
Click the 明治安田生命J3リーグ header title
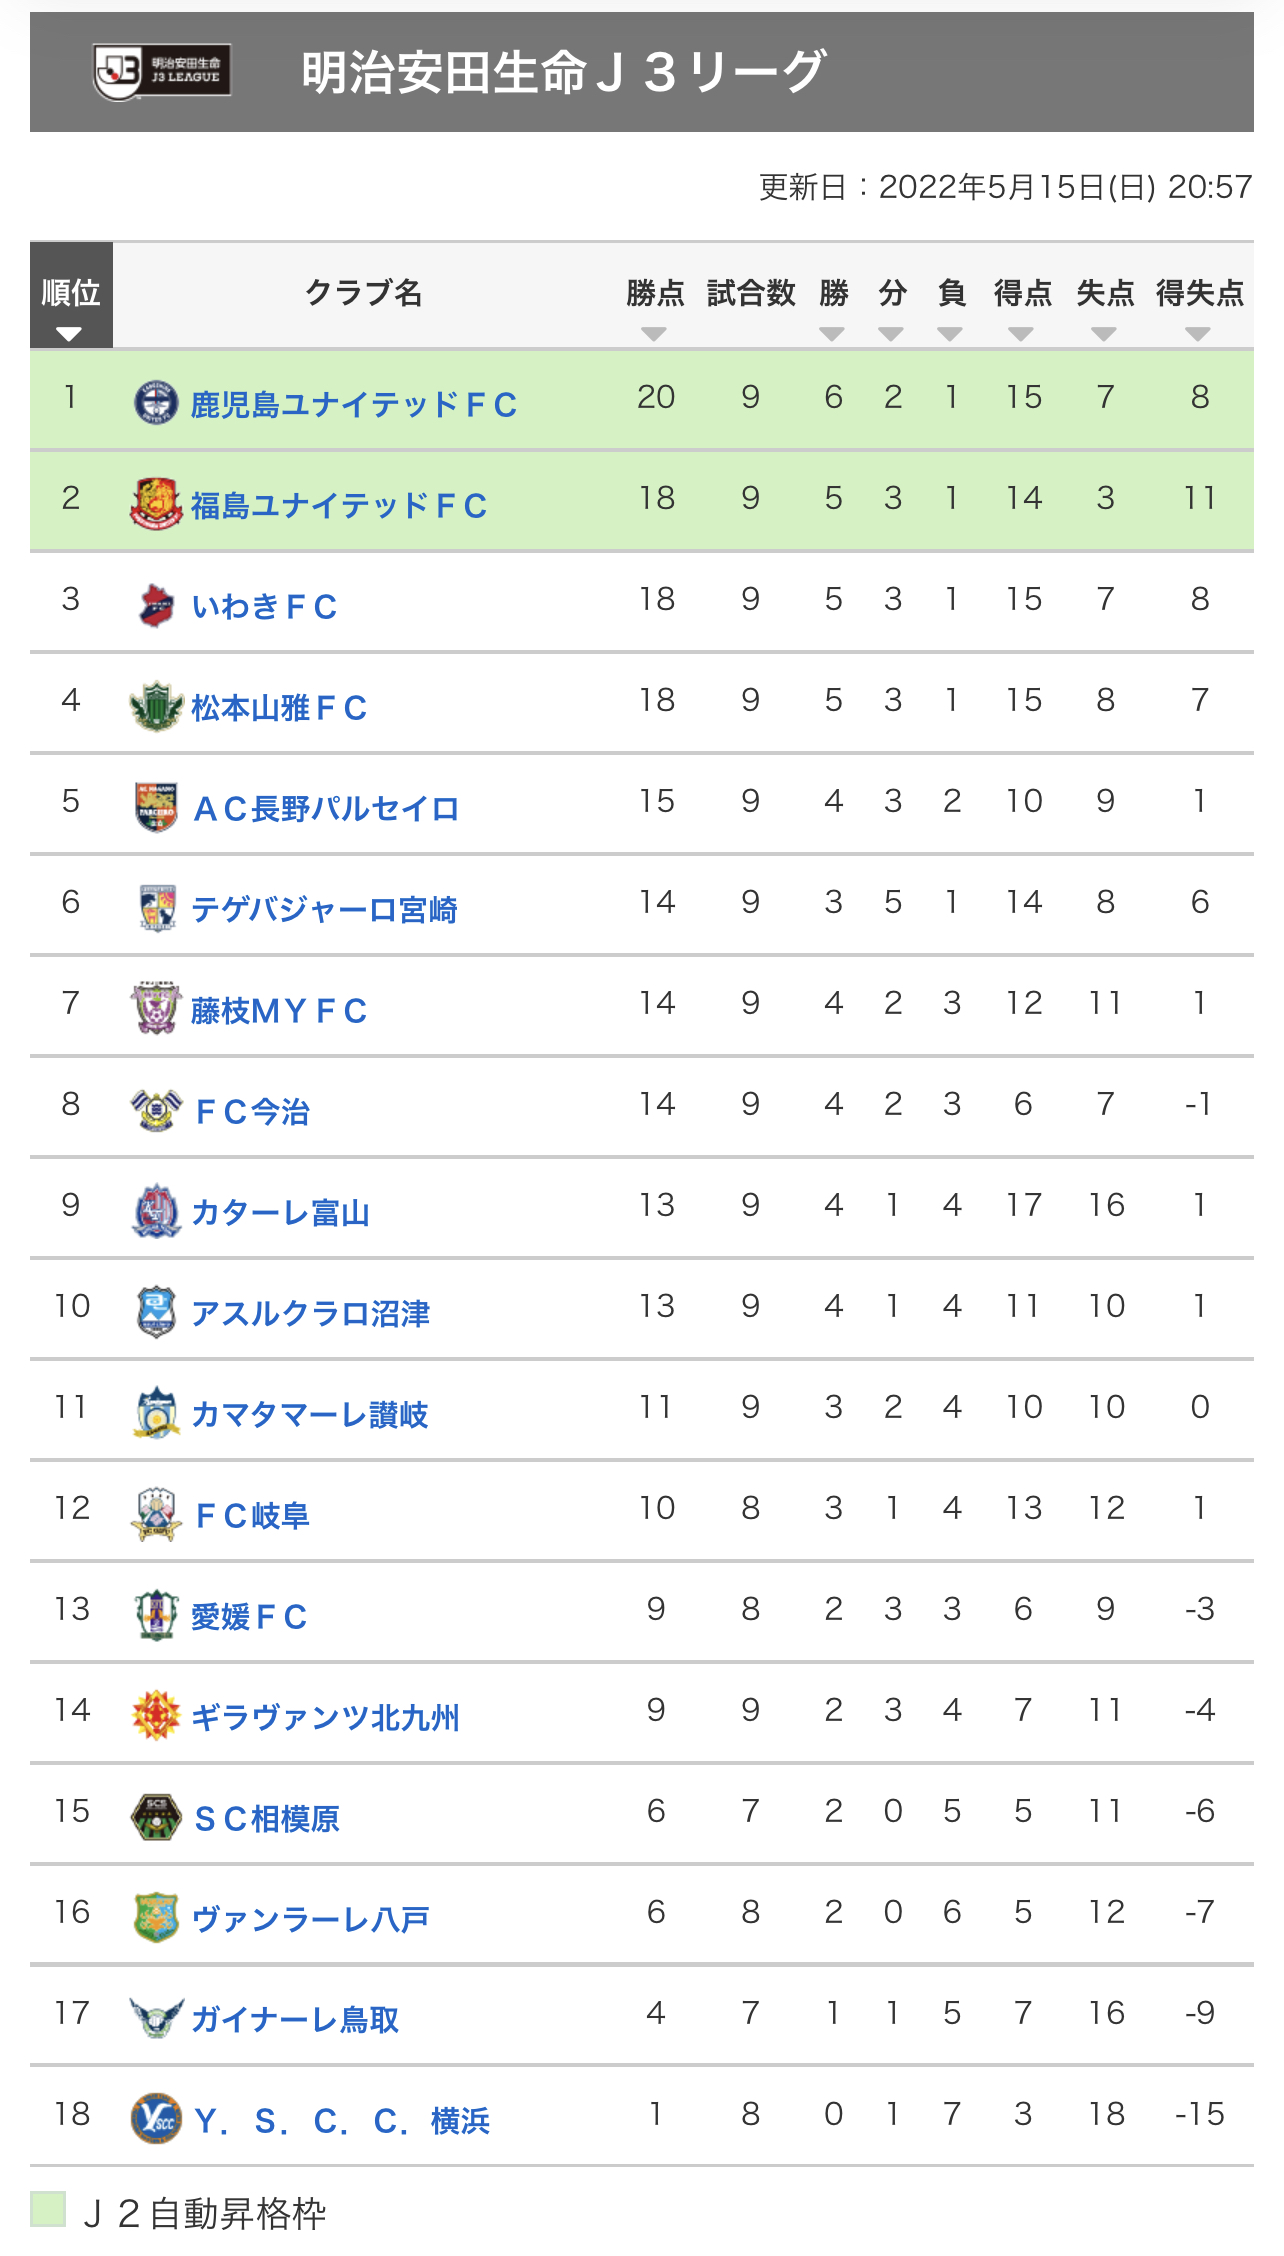563,72
